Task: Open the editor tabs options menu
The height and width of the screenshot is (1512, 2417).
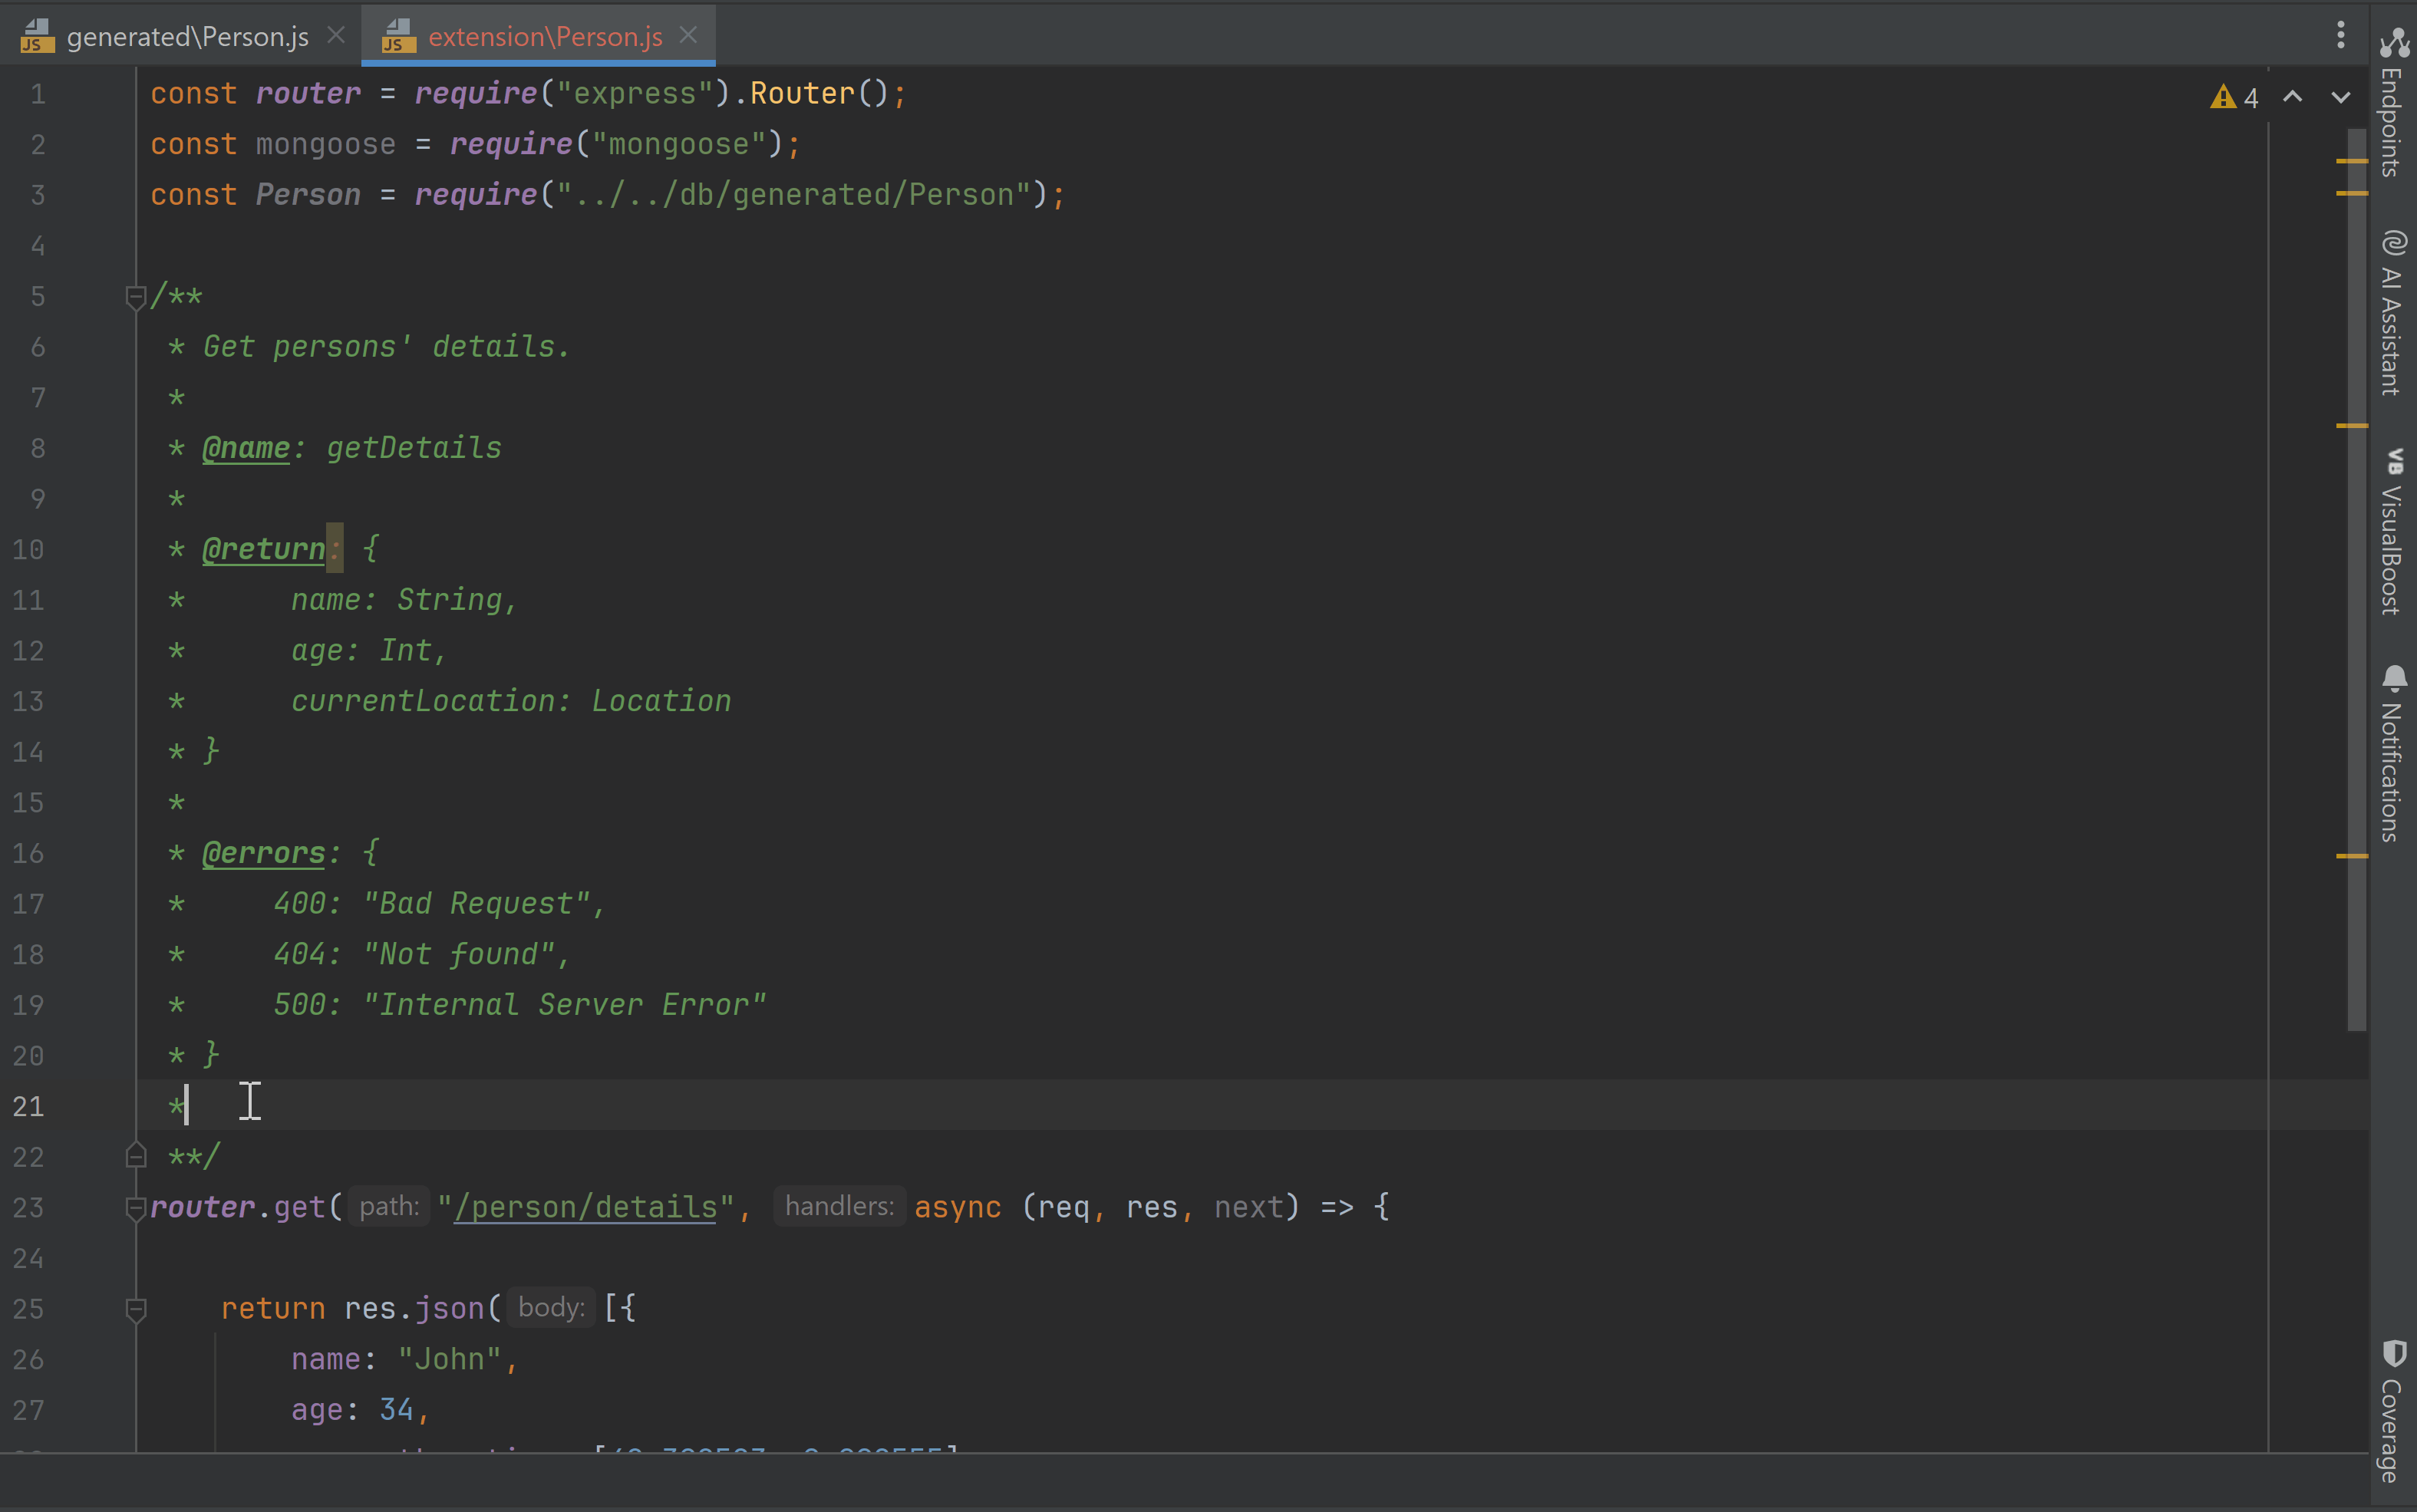Action: pyautogui.click(x=2340, y=35)
